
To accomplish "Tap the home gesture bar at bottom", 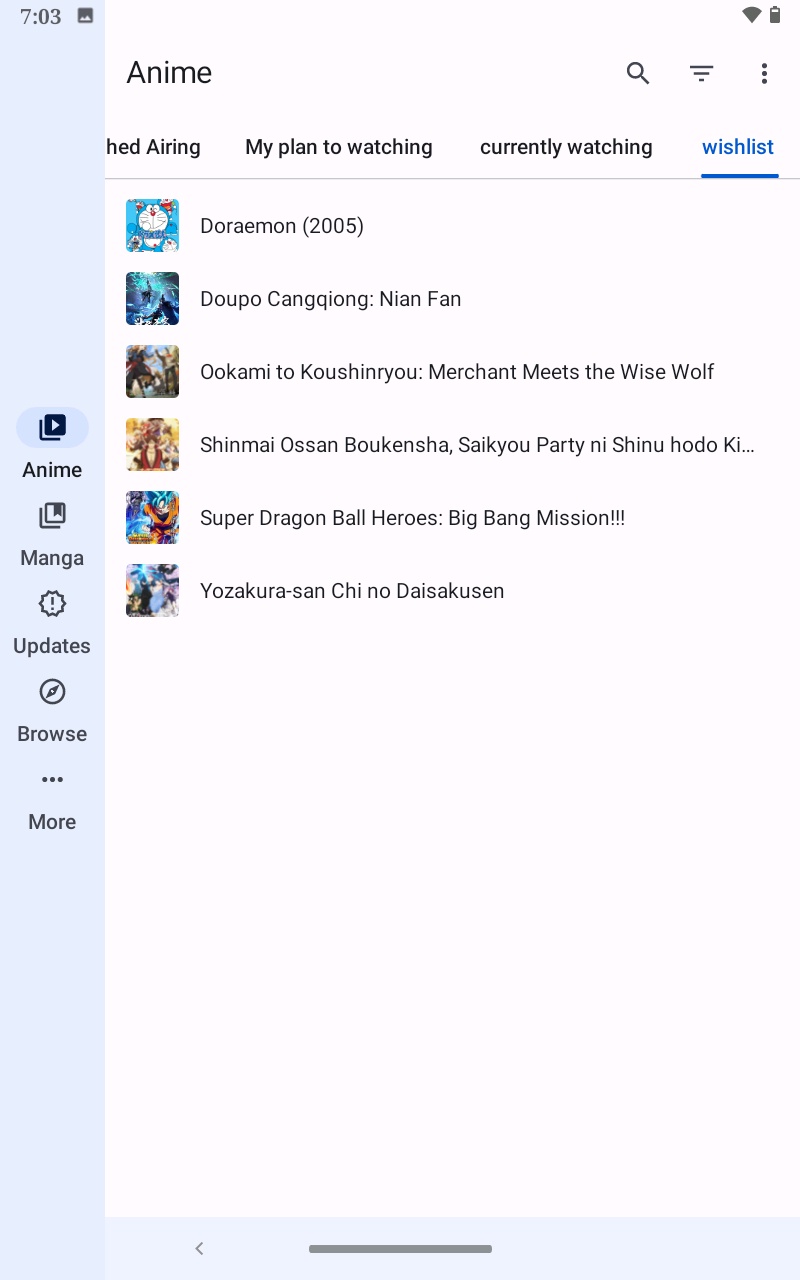I will pyautogui.click(x=400, y=1249).
